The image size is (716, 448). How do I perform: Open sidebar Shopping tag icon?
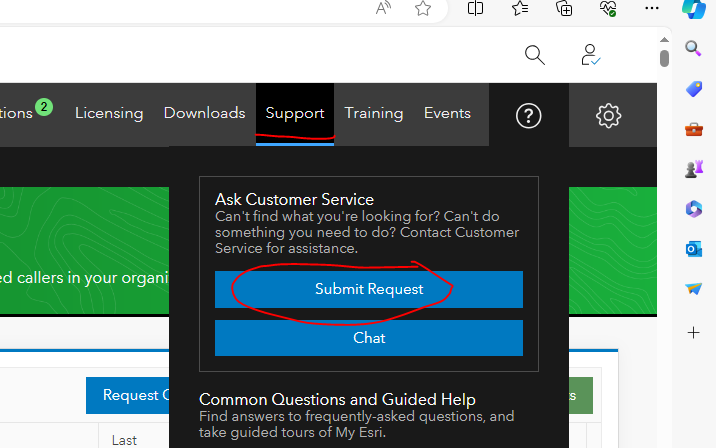pyautogui.click(x=694, y=89)
